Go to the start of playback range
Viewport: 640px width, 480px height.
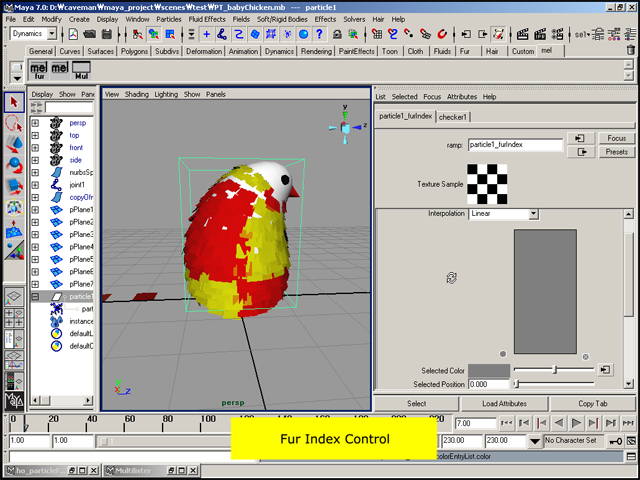click(x=507, y=423)
